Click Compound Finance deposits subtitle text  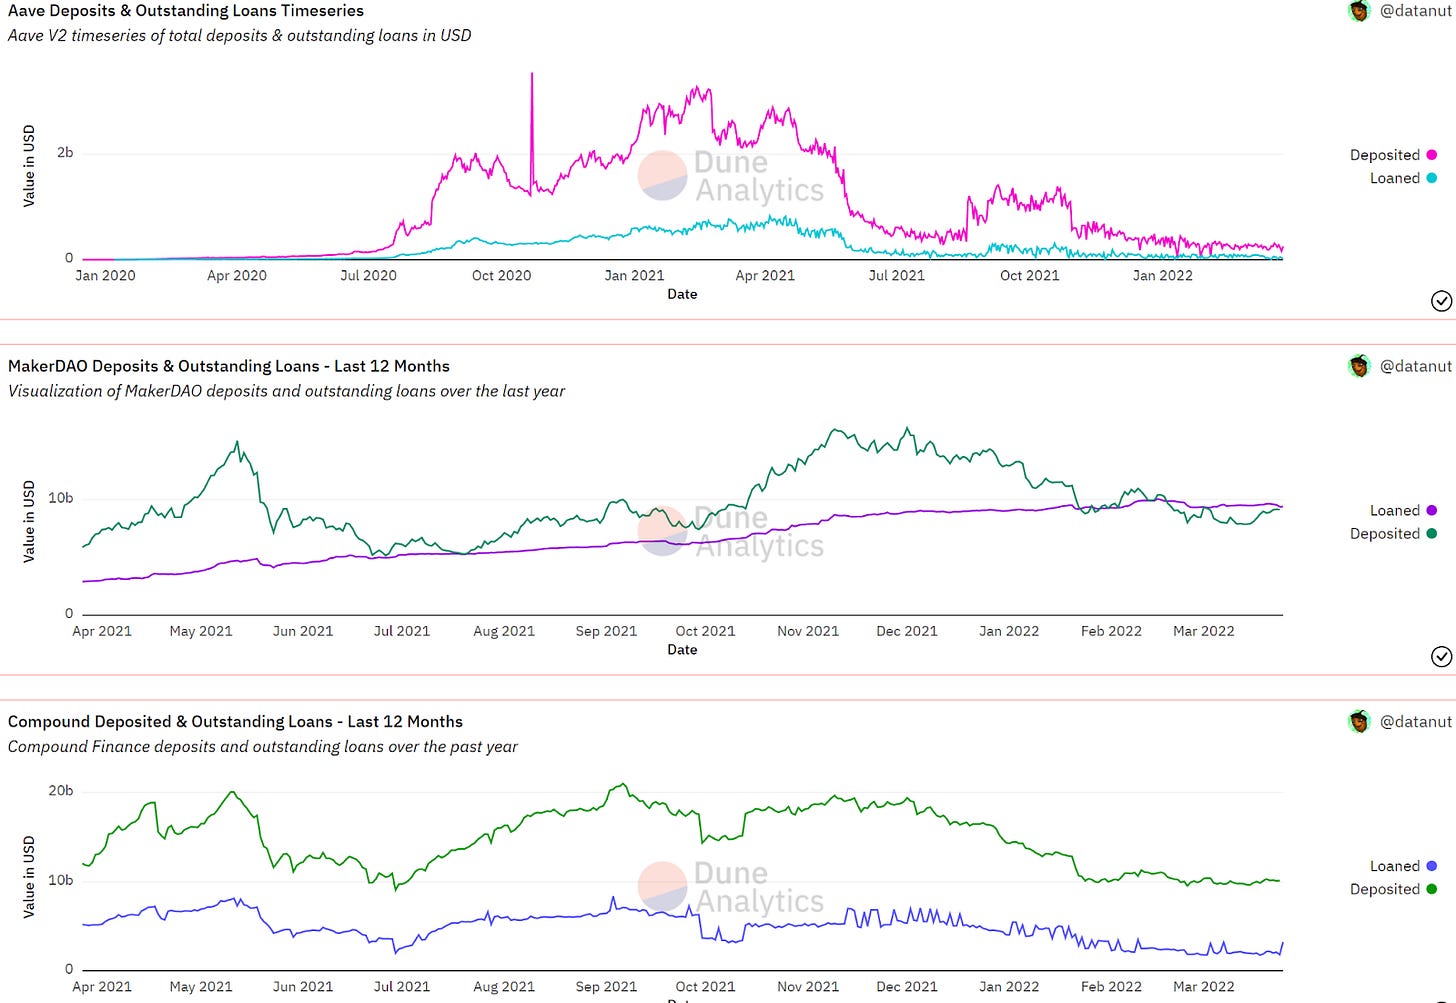click(x=263, y=746)
